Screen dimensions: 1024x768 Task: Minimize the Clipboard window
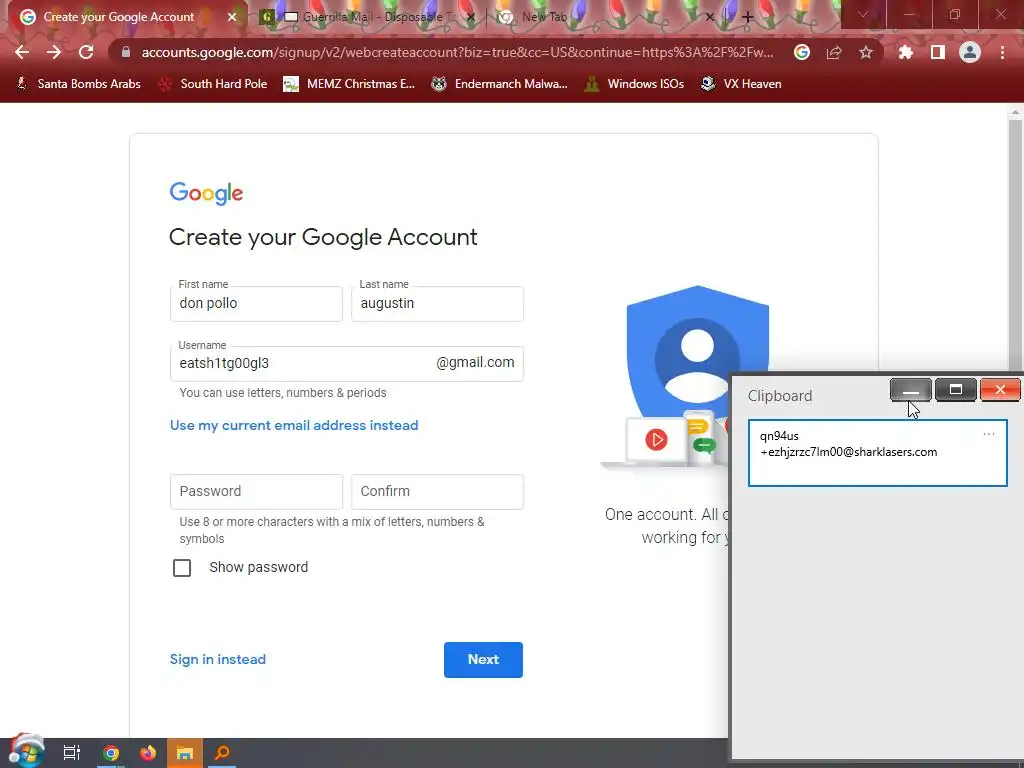click(910, 390)
